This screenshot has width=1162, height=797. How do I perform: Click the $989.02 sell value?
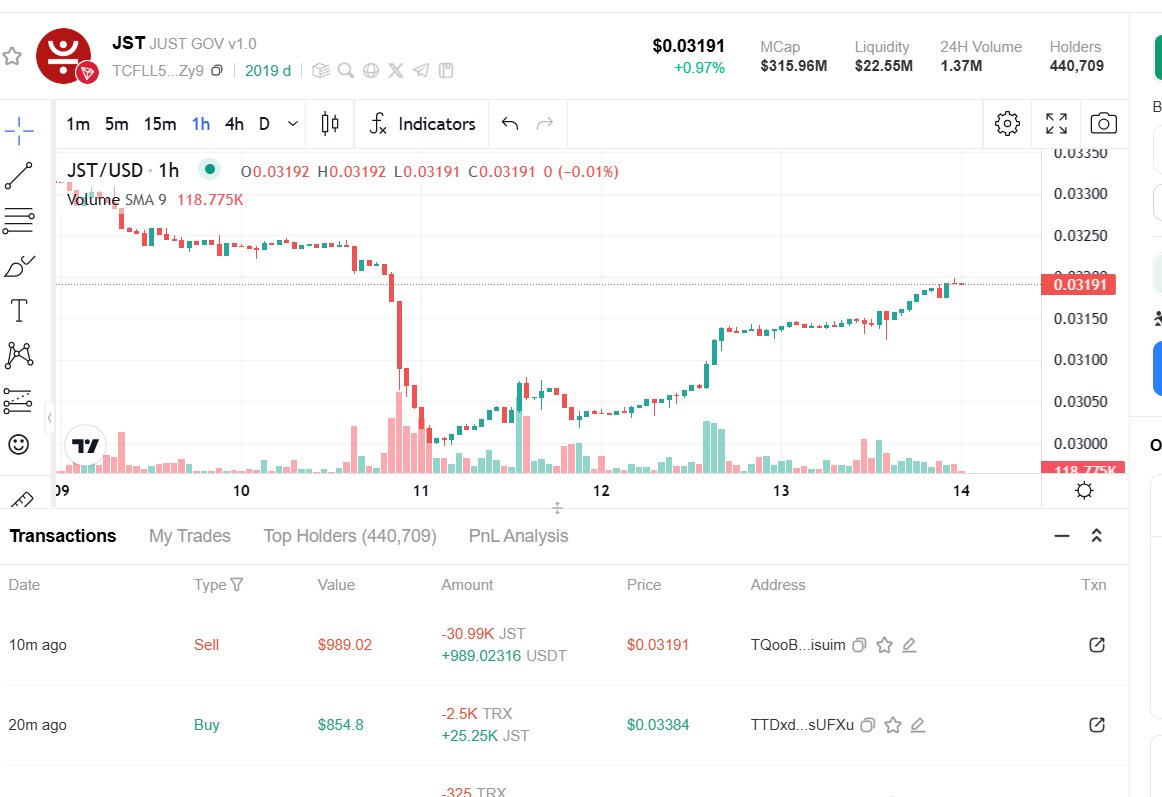(345, 645)
